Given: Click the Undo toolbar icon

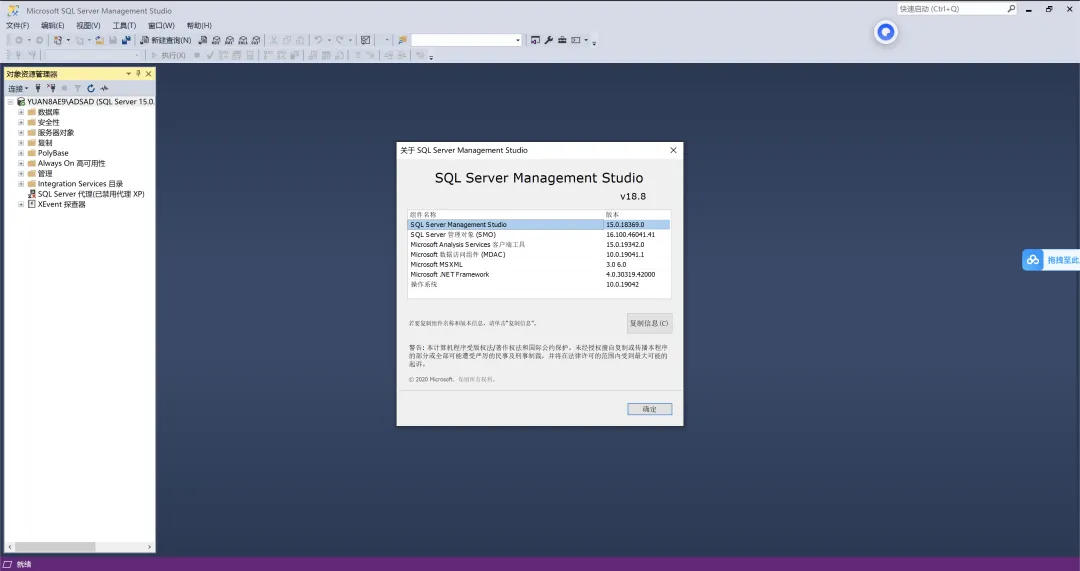Looking at the screenshot, I should [318, 40].
